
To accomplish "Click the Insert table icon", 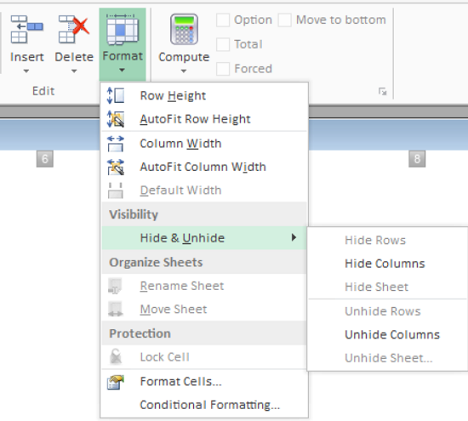I will click(27, 29).
